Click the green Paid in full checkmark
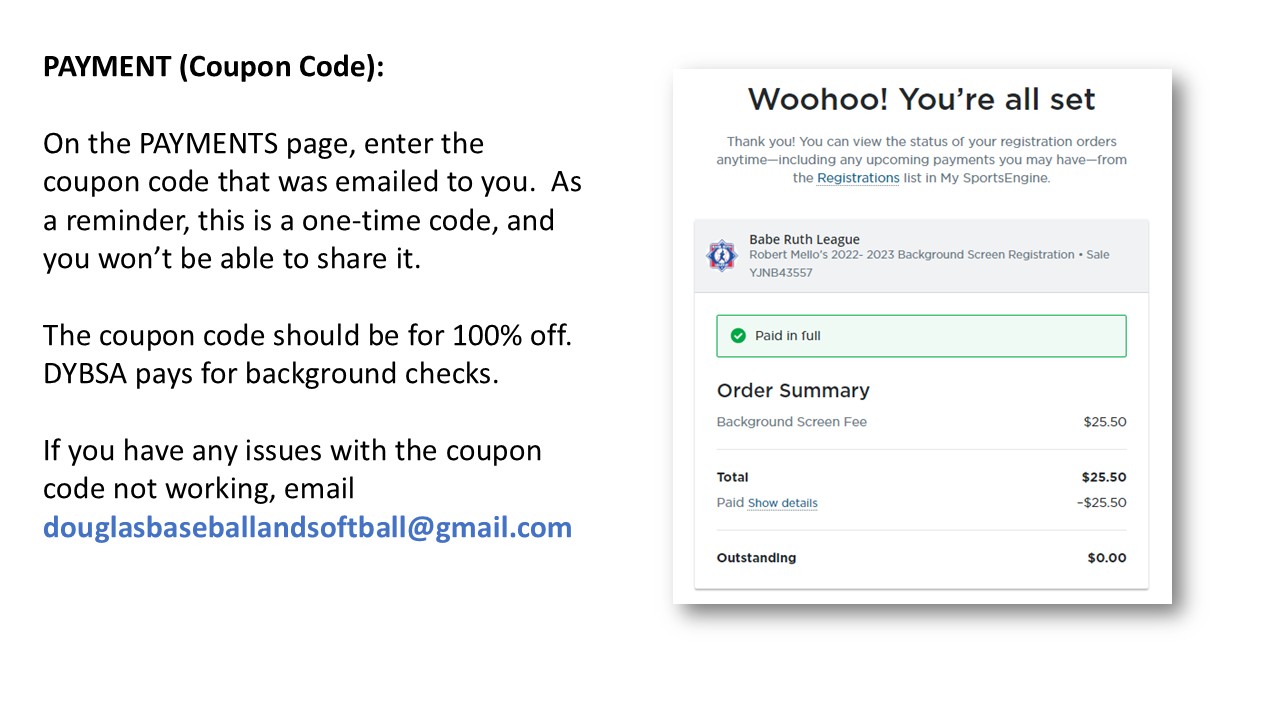1280x720 pixels. pos(738,336)
